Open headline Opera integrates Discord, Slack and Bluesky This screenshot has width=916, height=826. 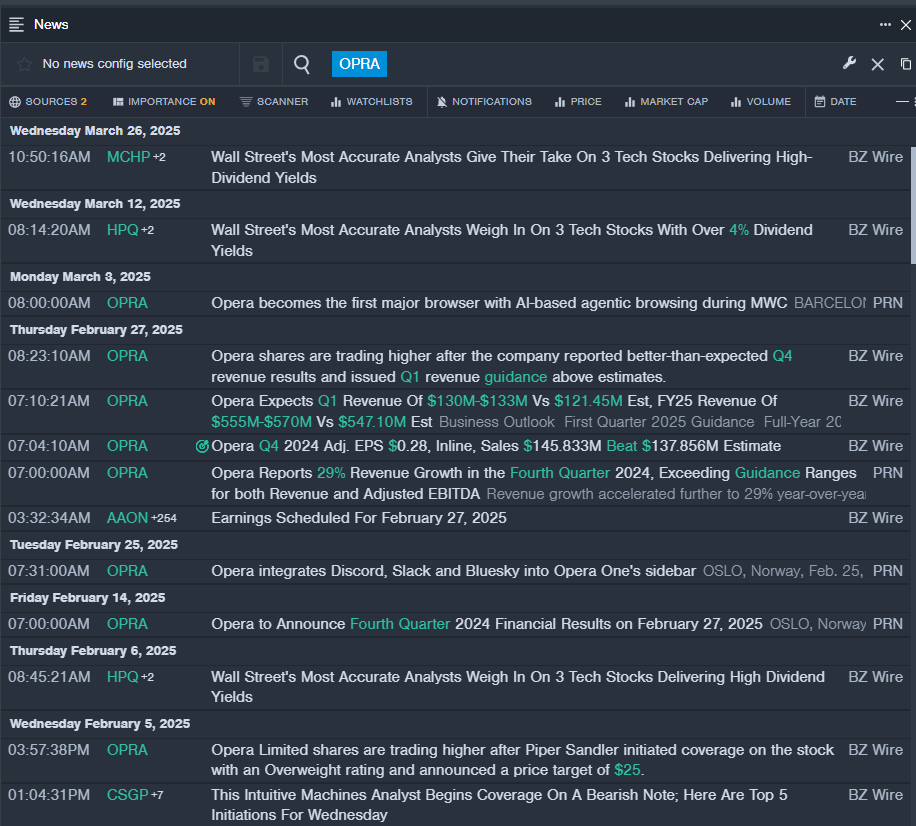[x=453, y=571]
